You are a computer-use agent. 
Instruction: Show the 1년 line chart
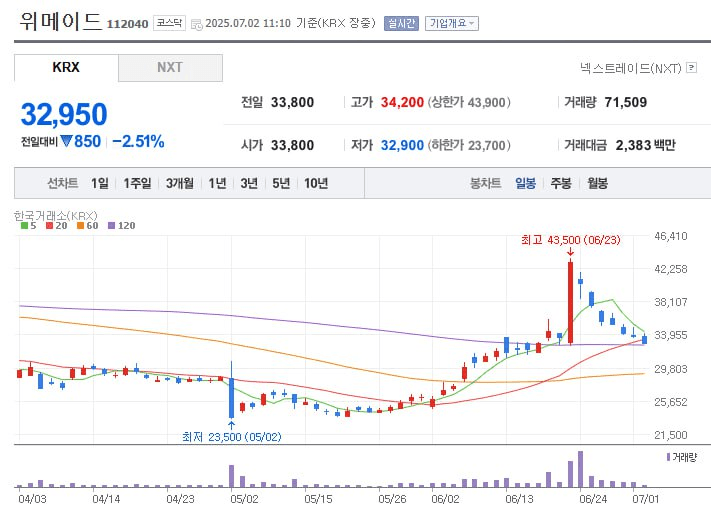[x=217, y=183]
